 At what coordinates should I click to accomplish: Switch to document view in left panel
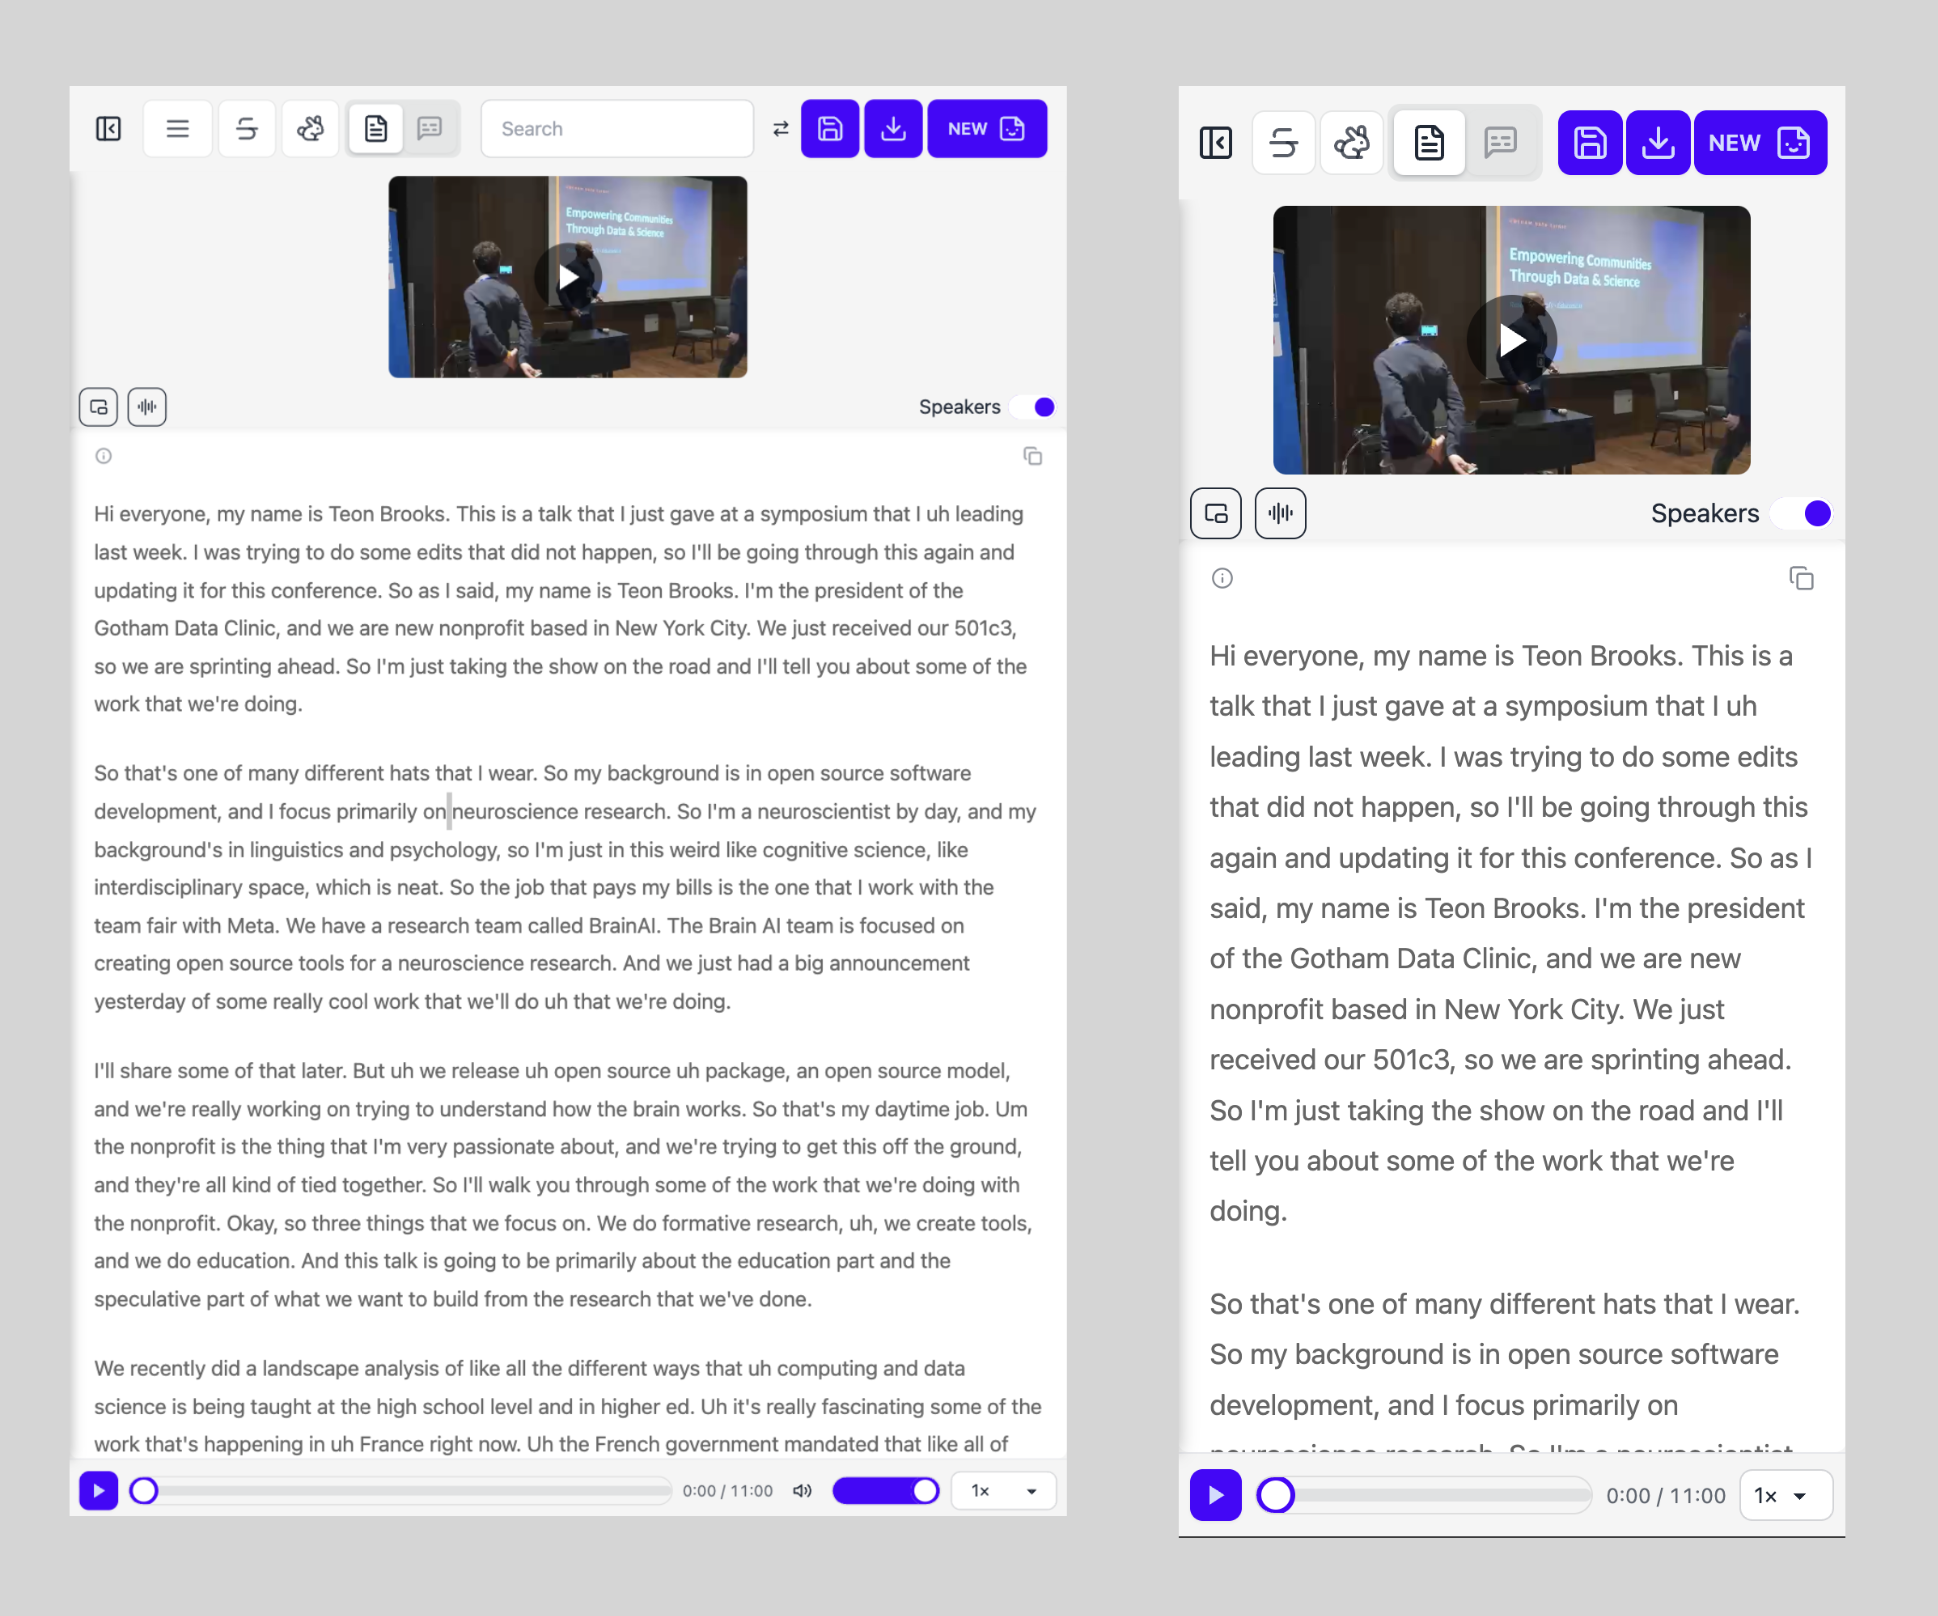[376, 129]
